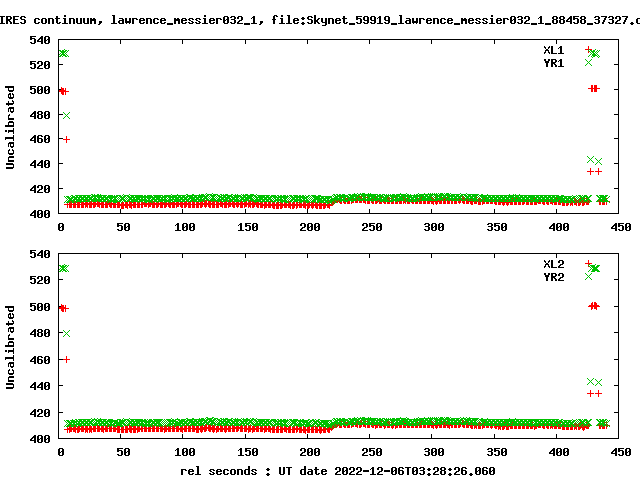Image resolution: width=640 pixels, height=480 pixels.
Task: Click the XL1 legend label
Action: pos(553,50)
